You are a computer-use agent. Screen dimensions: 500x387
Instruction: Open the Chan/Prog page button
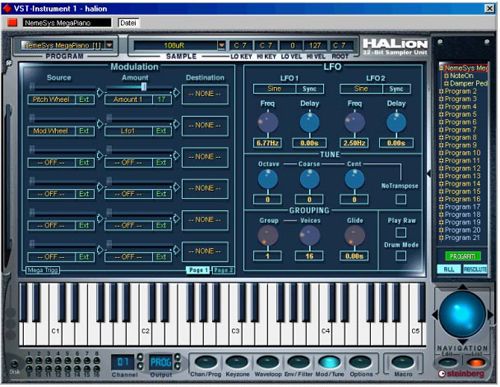206,362
